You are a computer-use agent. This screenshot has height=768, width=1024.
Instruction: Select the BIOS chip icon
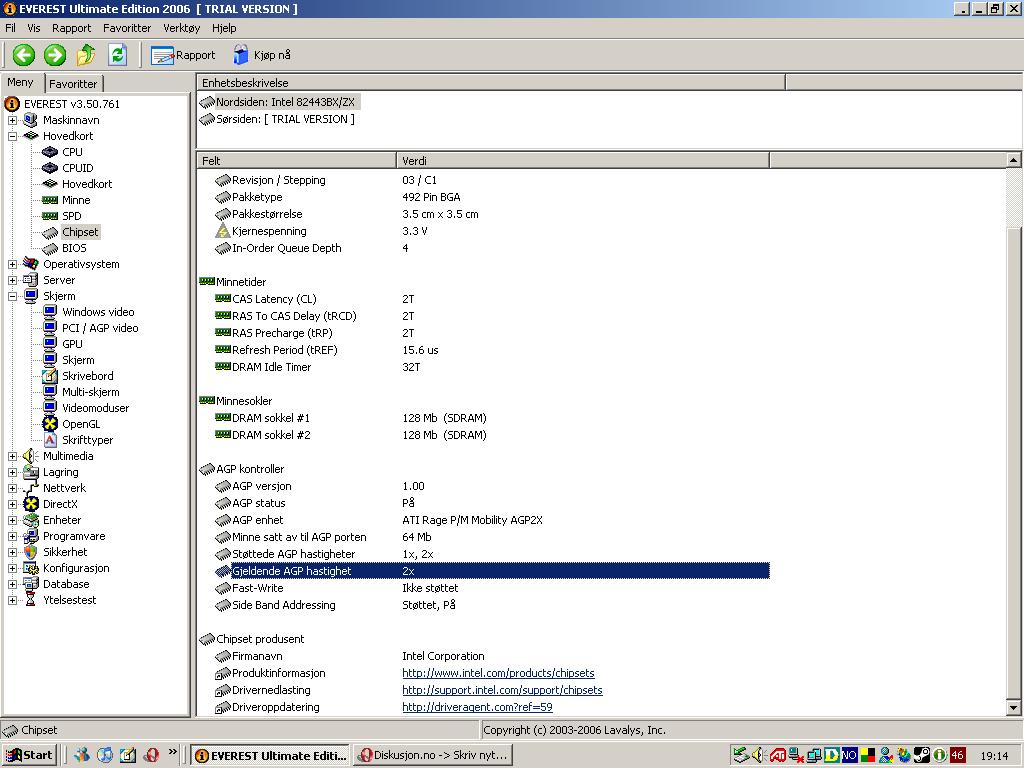[50, 248]
